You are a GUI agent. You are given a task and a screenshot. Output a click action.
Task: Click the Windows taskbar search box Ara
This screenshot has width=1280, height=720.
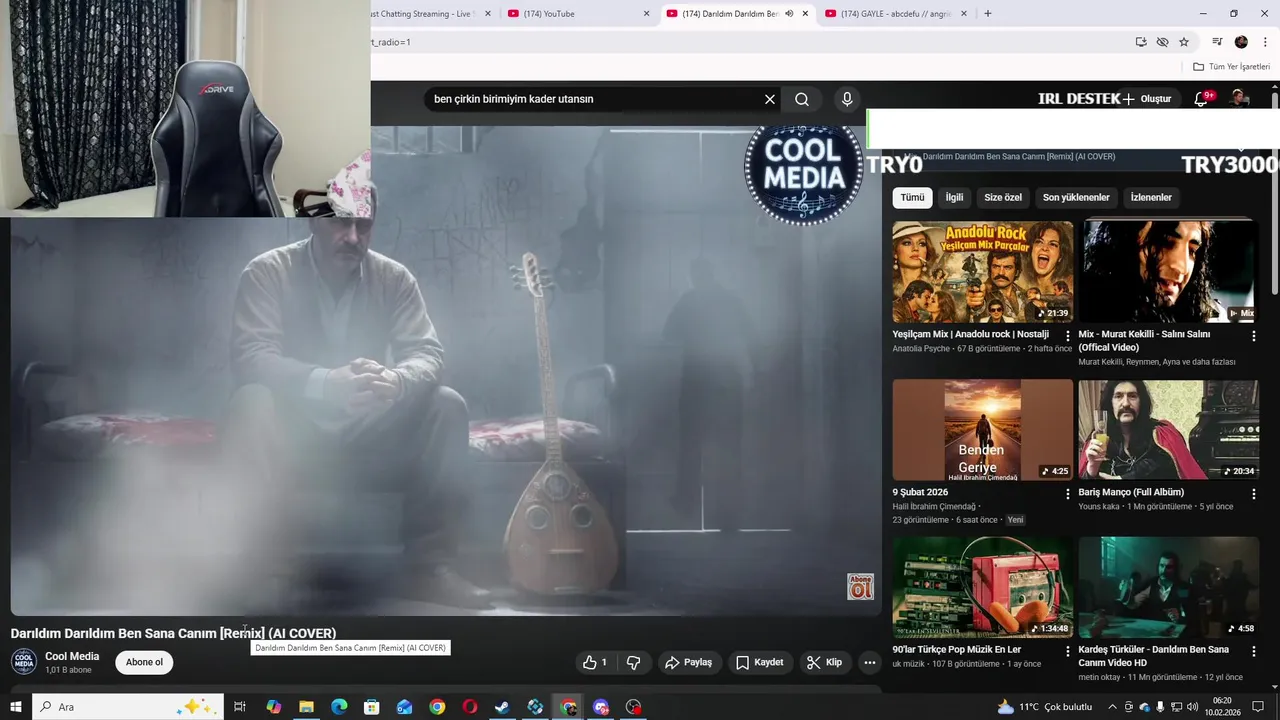point(128,707)
